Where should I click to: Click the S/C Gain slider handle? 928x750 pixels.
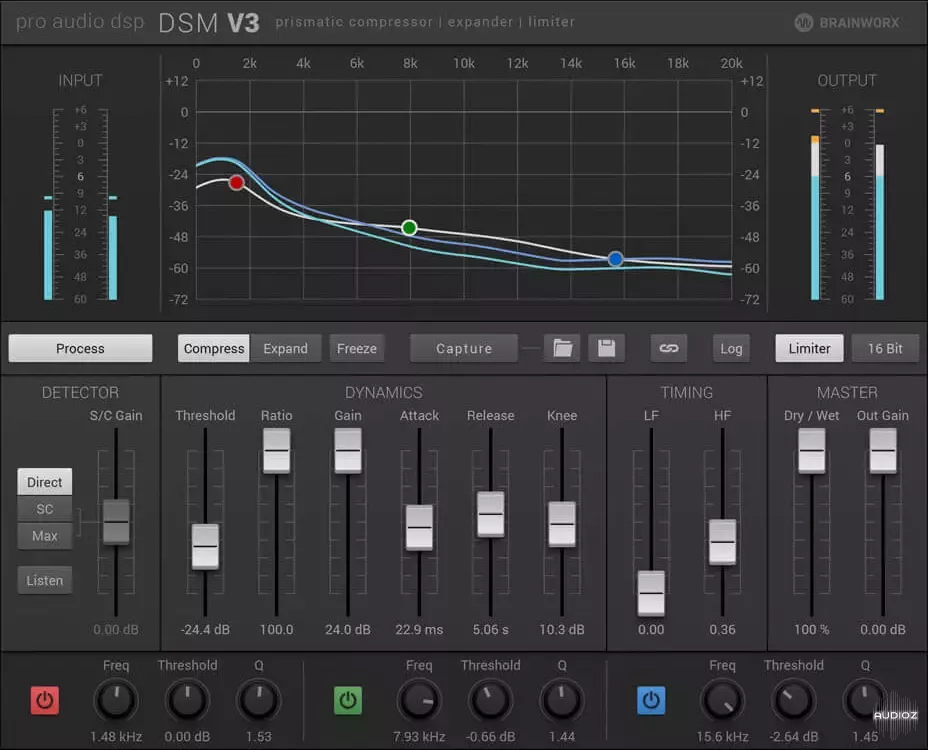[x=116, y=522]
